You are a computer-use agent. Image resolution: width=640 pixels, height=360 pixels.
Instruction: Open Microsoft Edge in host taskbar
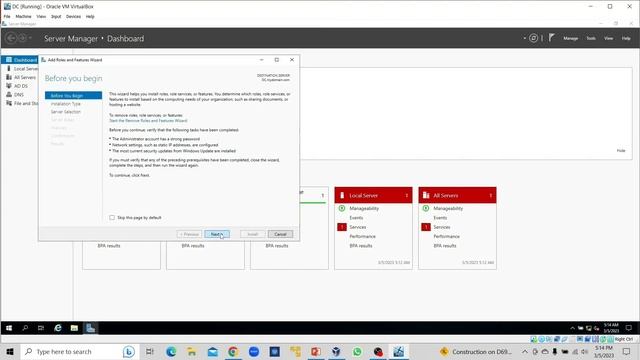point(171,351)
